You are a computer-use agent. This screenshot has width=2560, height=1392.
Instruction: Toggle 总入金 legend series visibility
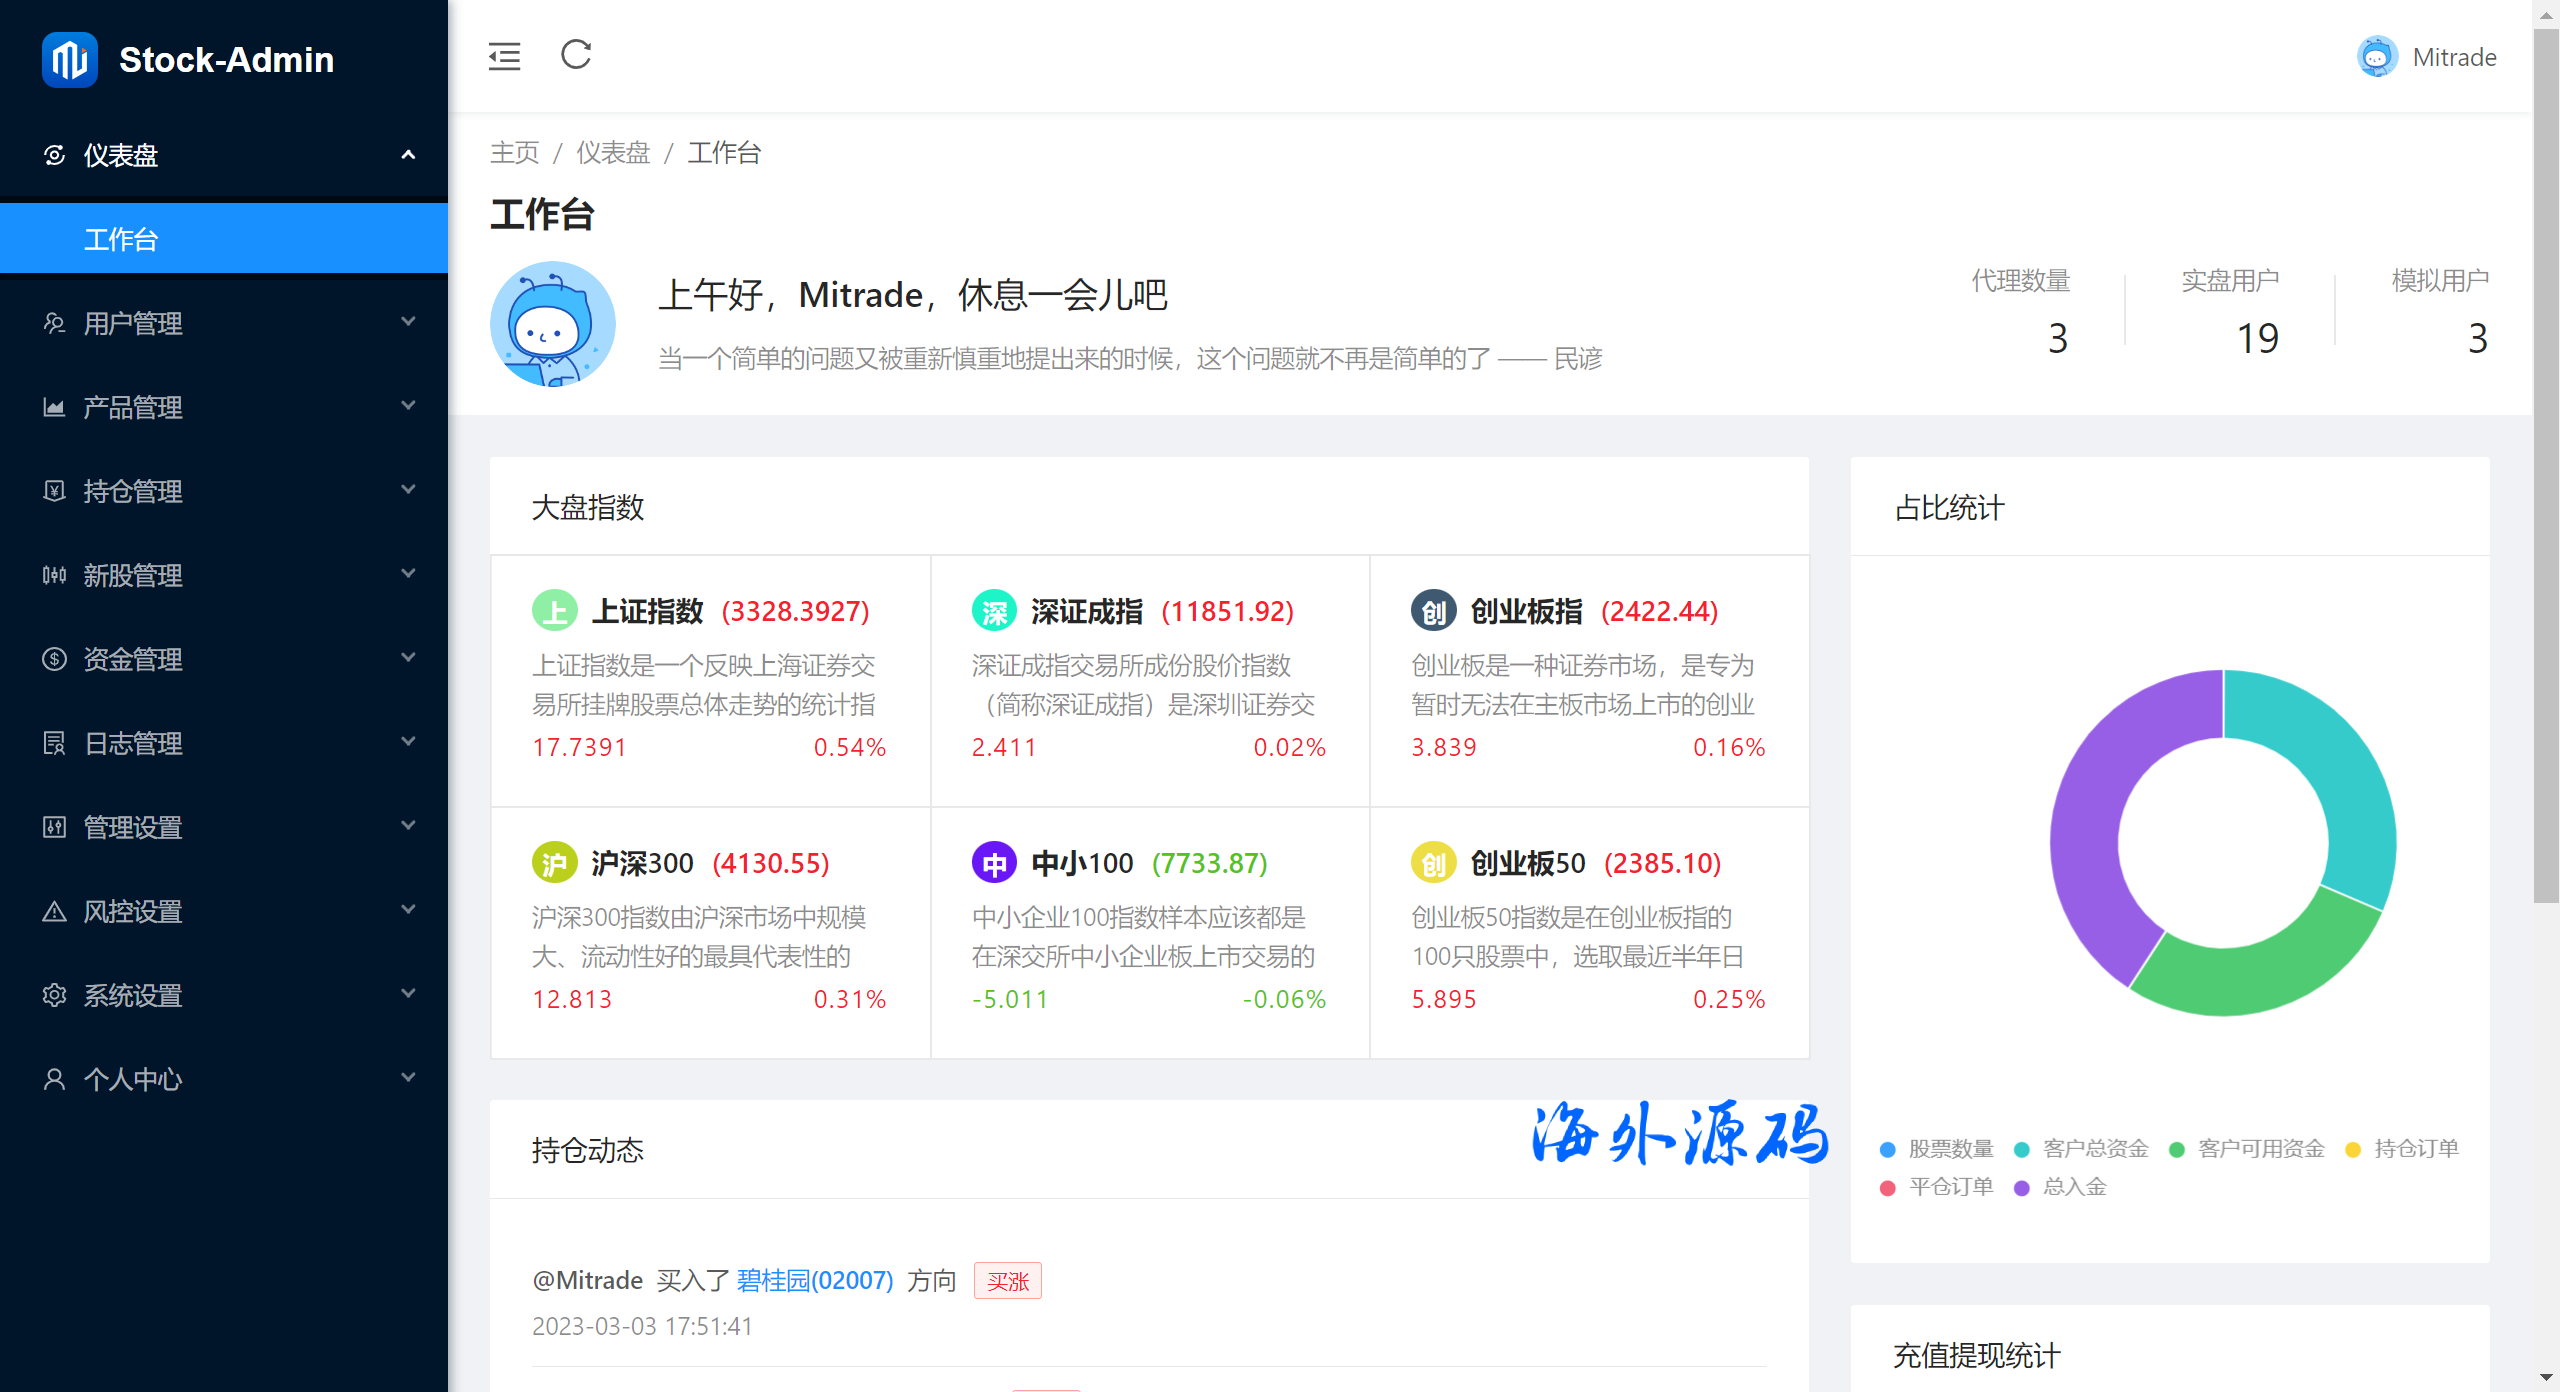pos(2061,1187)
